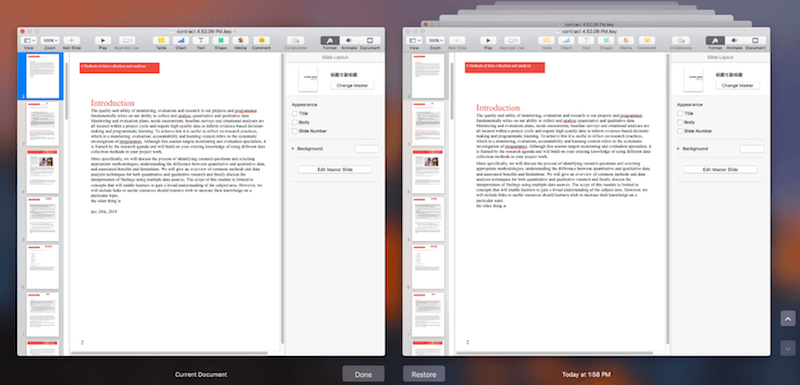
Task: Click the Background color well in left window
Action: pos(366,148)
